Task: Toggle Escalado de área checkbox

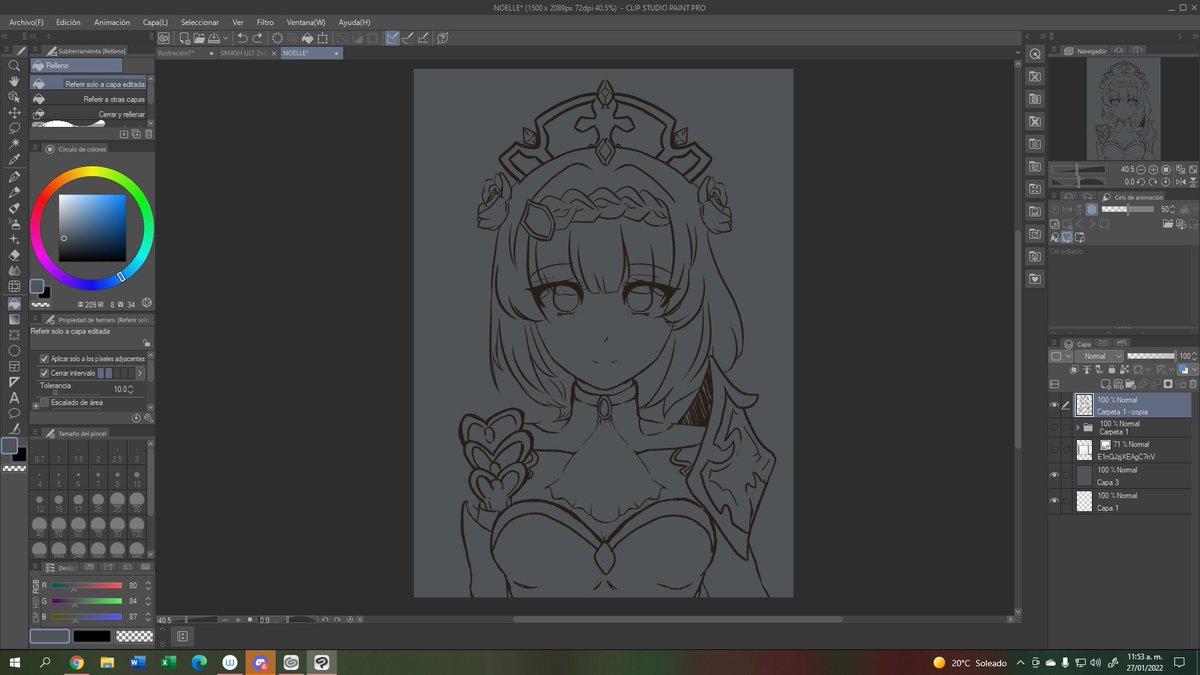Action: [x=44, y=403]
